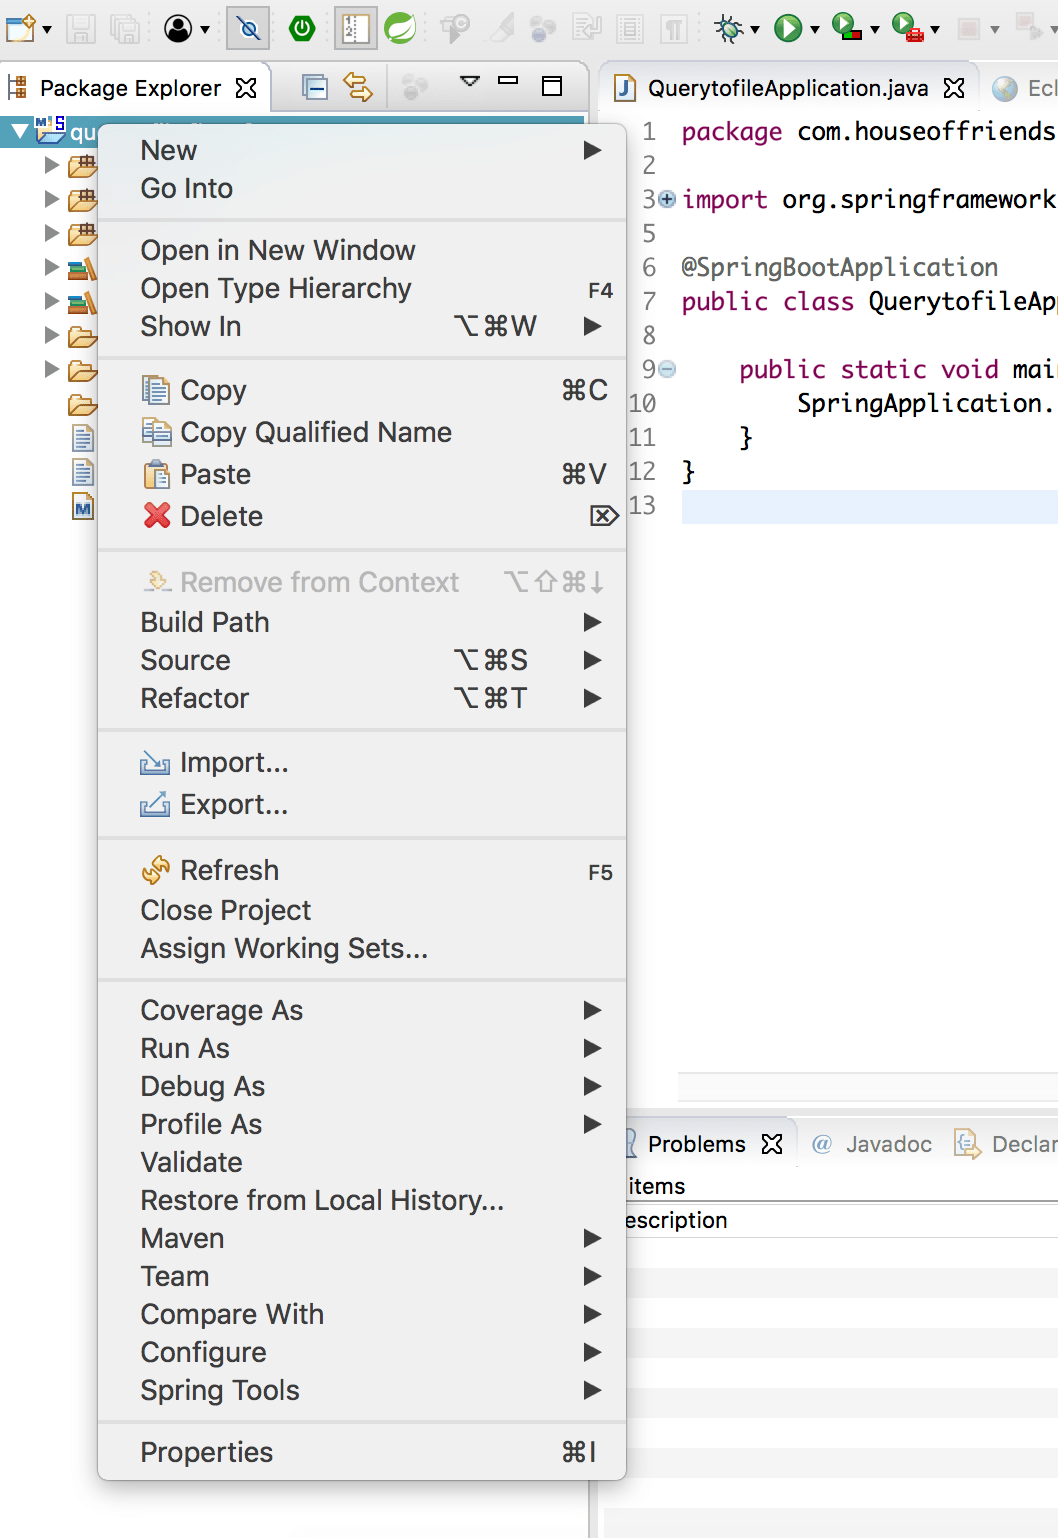Click the Coverage toolbar icon
The width and height of the screenshot is (1058, 1538).
click(845, 28)
